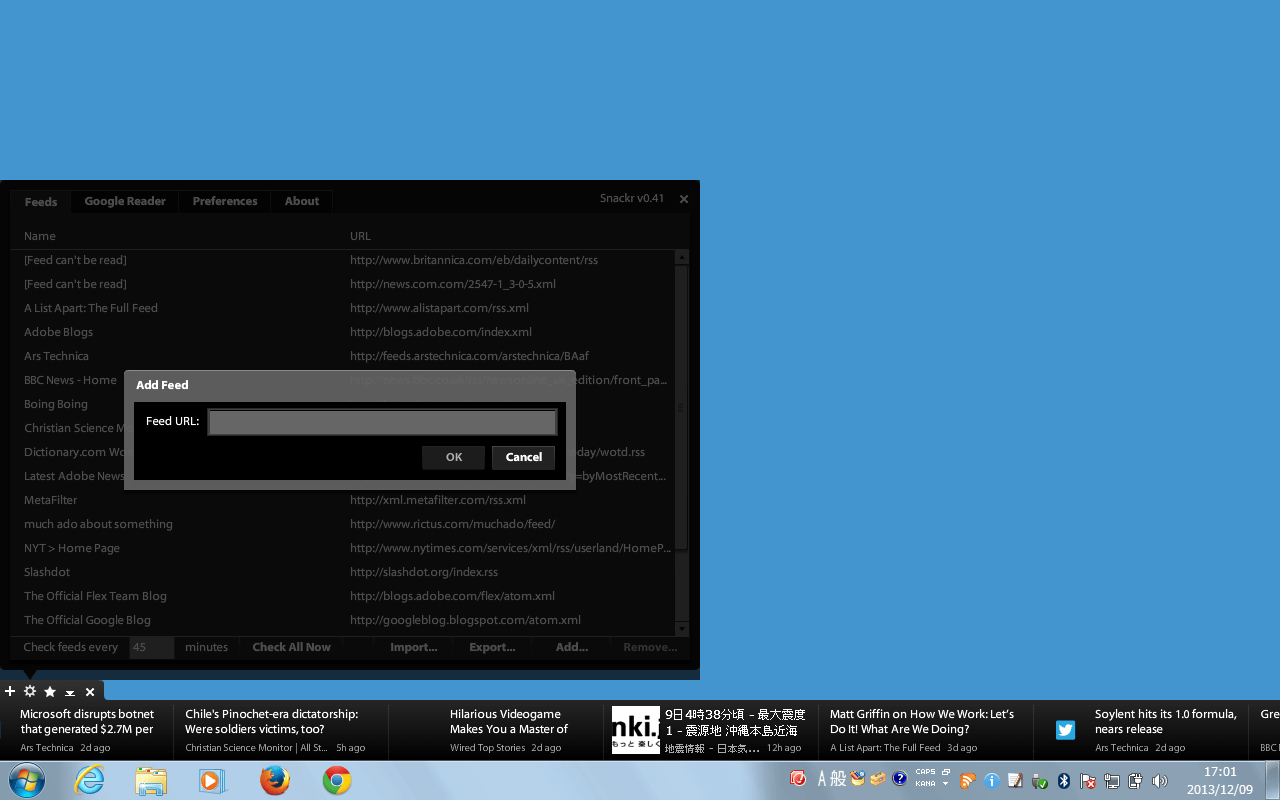
Task: Click the IME help question mark icon
Action: tap(900, 779)
